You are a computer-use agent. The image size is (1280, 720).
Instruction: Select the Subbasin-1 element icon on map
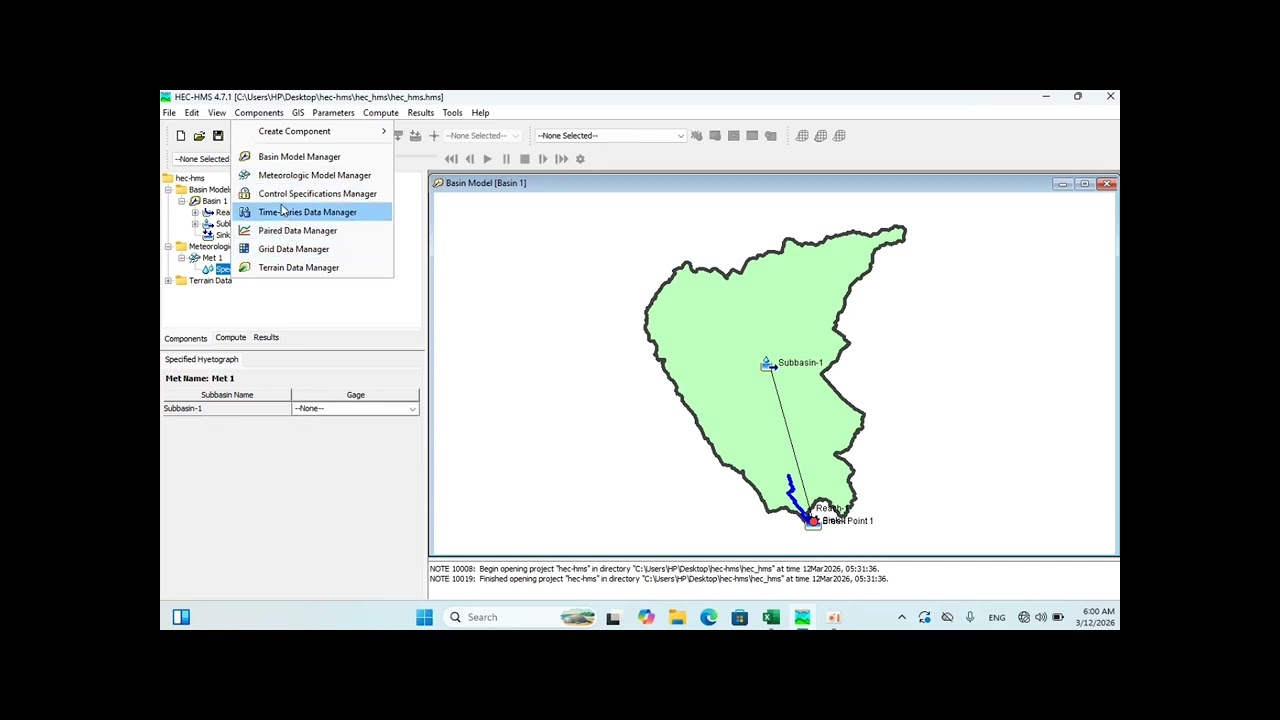[x=767, y=365]
